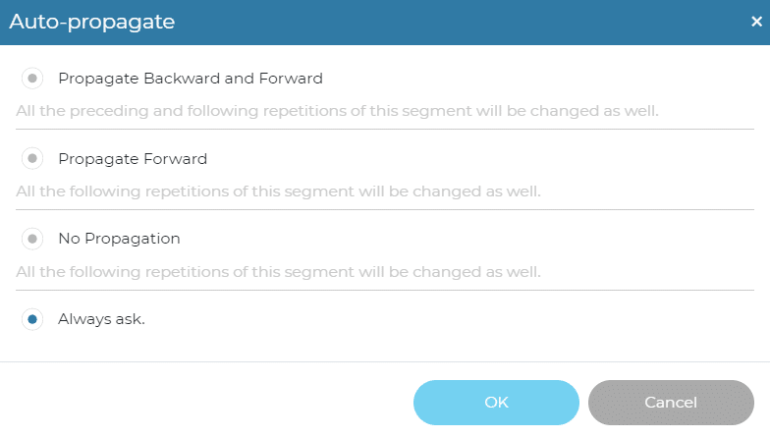Close the Auto-propagate dialog with the X icon
The image size is (770, 437).
756,21
